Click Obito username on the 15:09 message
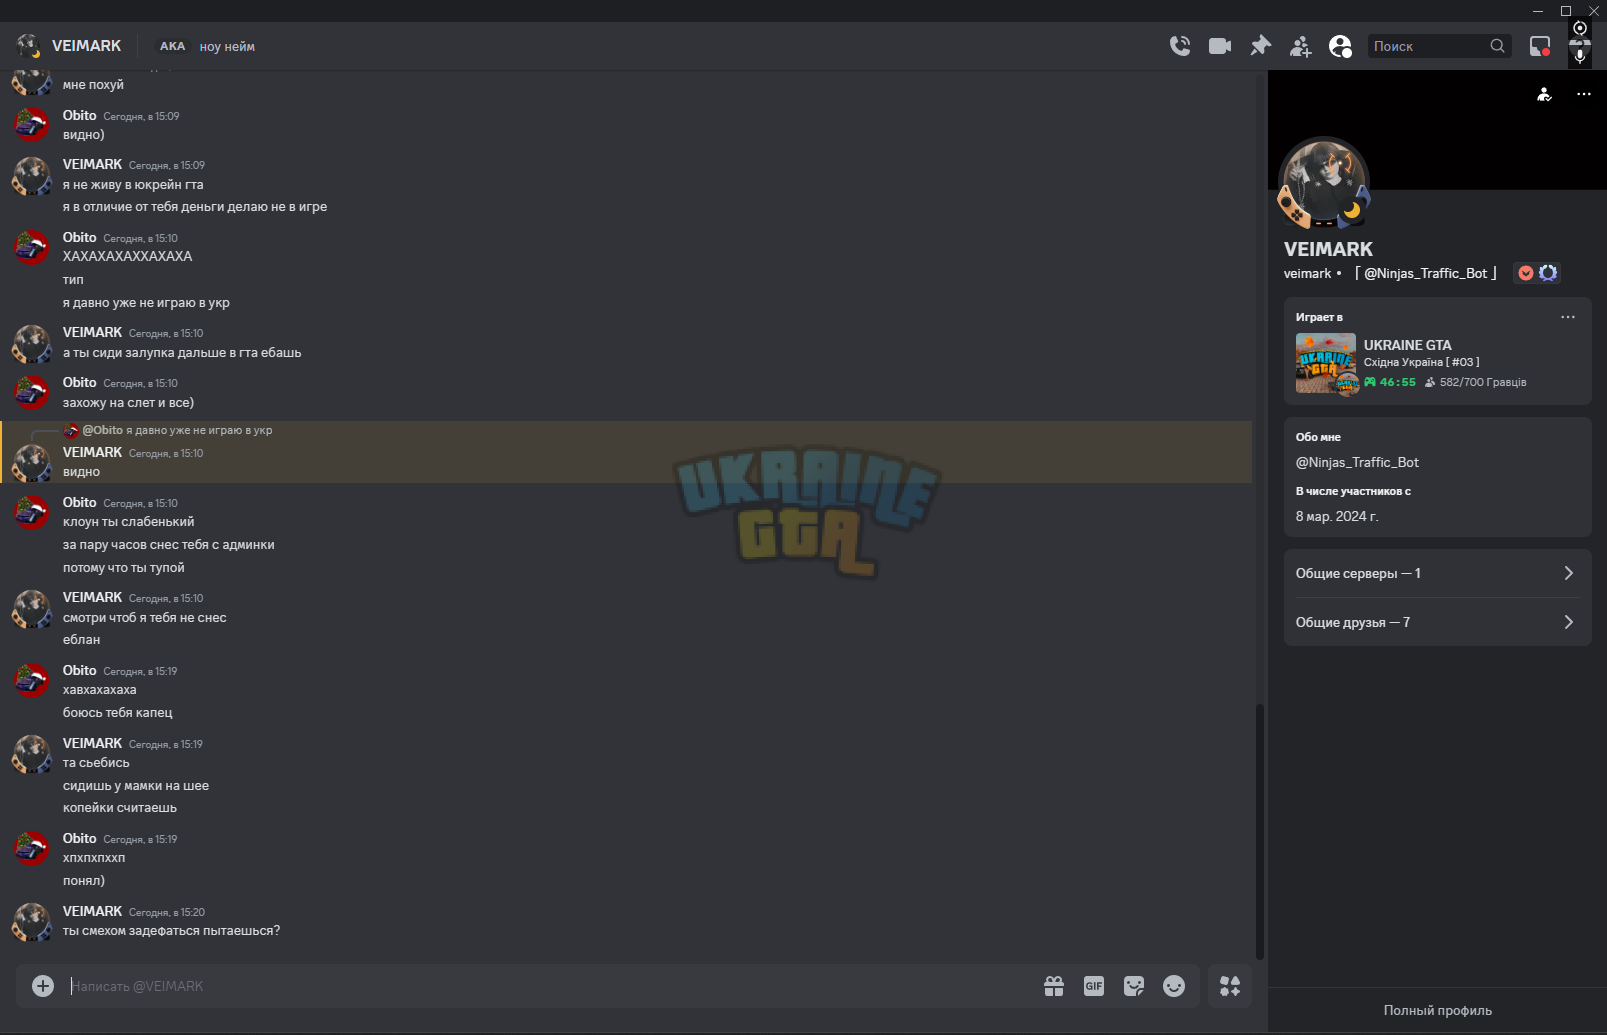1607x1035 pixels. tap(80, 115)
